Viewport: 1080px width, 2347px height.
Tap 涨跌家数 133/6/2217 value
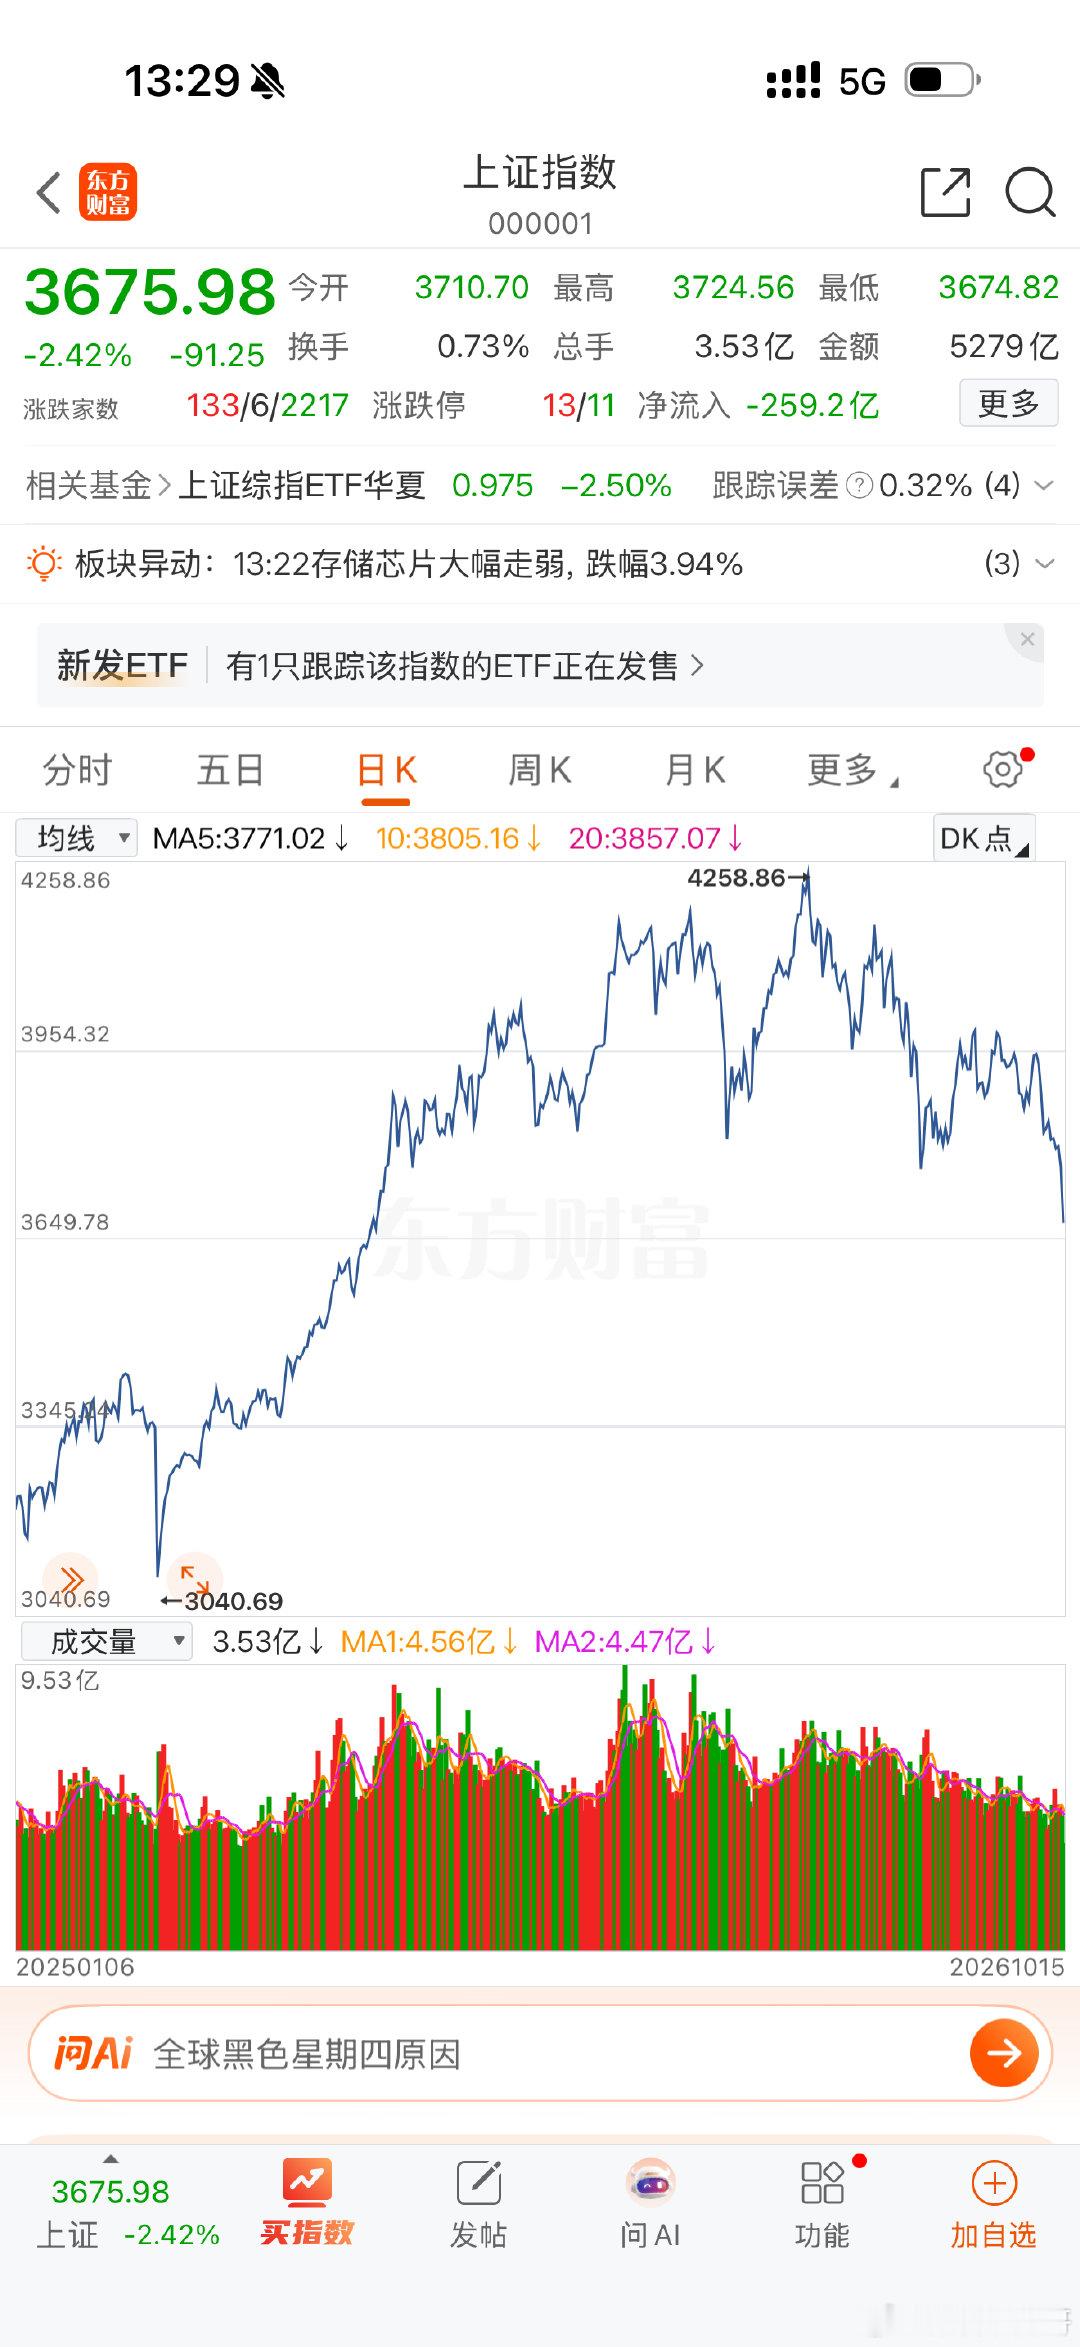pyautogui.click(x=267, y=405)
